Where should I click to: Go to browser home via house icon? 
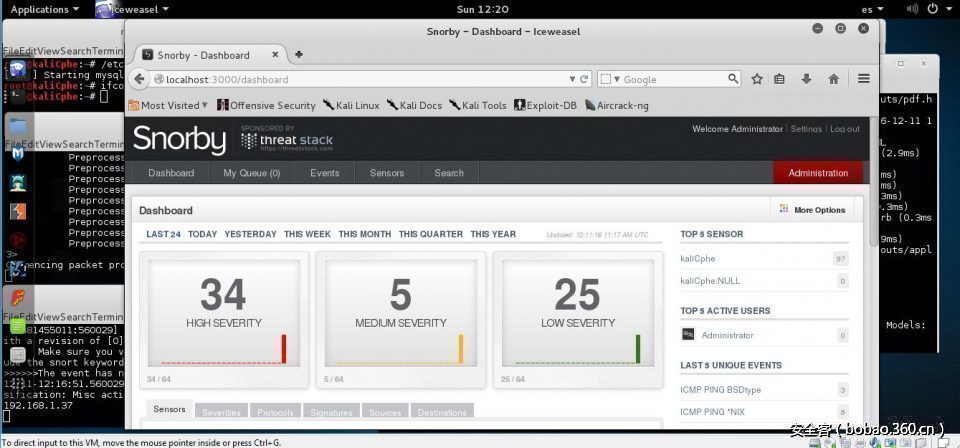(833, 79)
